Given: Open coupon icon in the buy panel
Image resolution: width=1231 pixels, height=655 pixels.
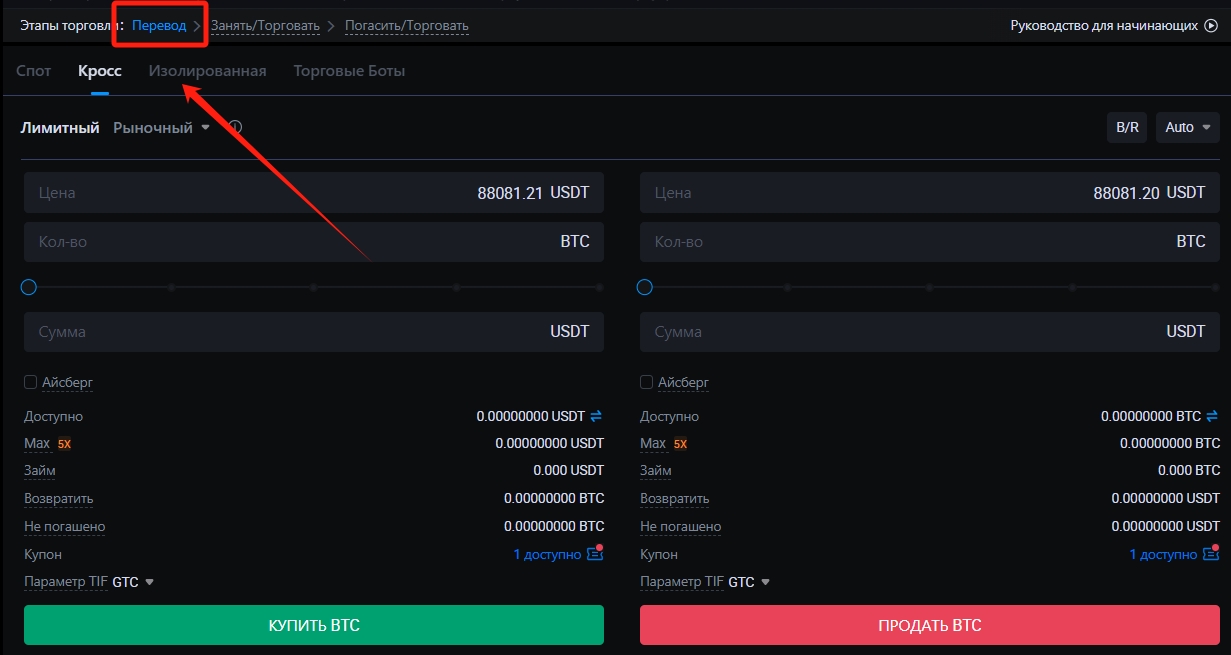Looking at the screenshot, I should (595, 553).
